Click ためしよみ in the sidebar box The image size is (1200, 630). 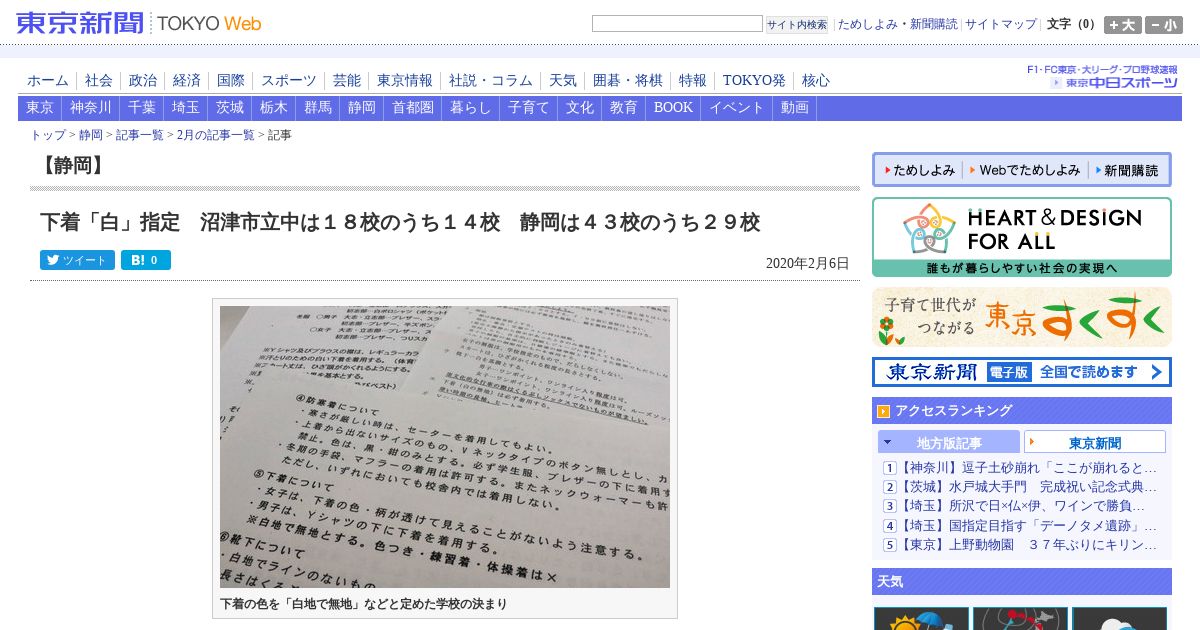(918, 170)
